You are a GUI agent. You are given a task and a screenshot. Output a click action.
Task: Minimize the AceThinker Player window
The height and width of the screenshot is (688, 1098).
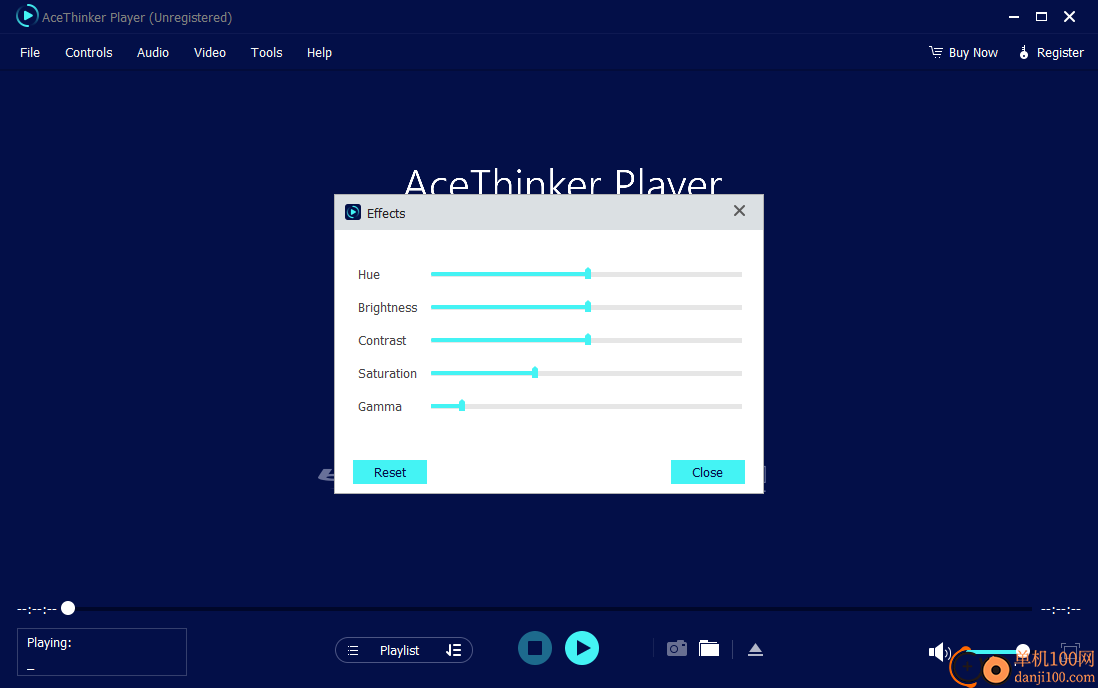tap(1013, 17)
